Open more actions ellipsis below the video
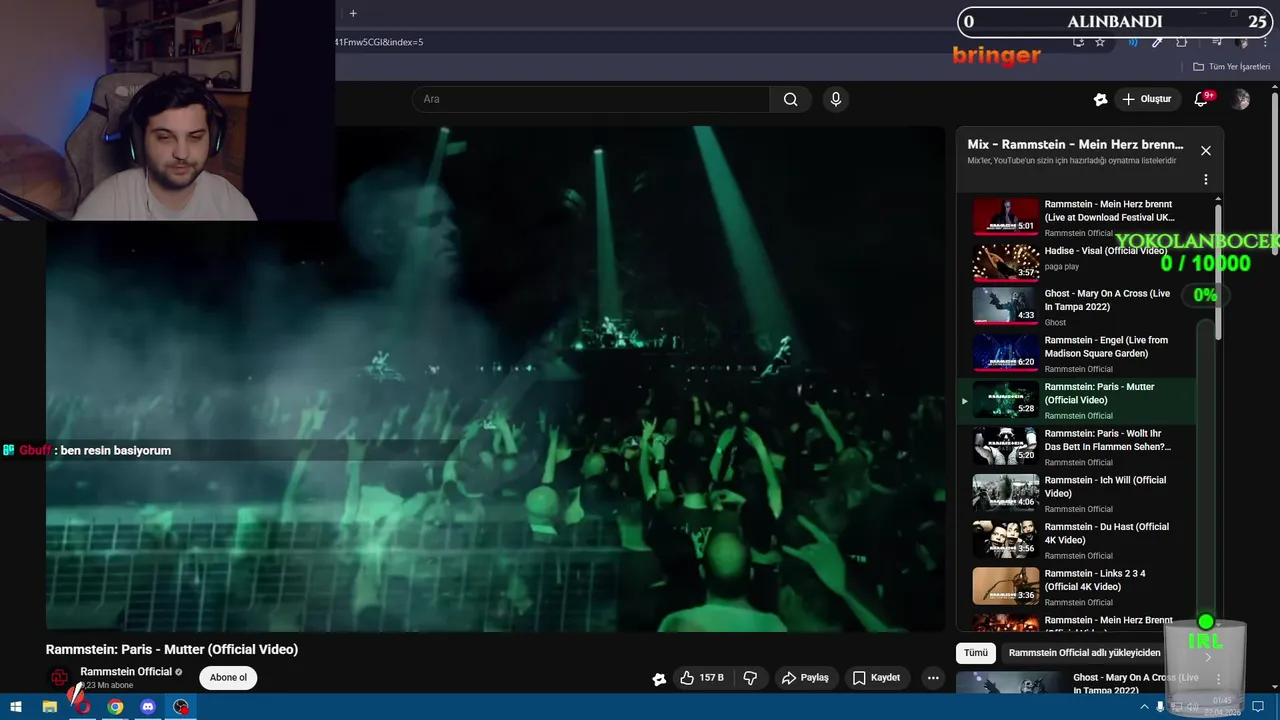The height and width of the screenshot is (720, 1280). click(x=933, y=678)
